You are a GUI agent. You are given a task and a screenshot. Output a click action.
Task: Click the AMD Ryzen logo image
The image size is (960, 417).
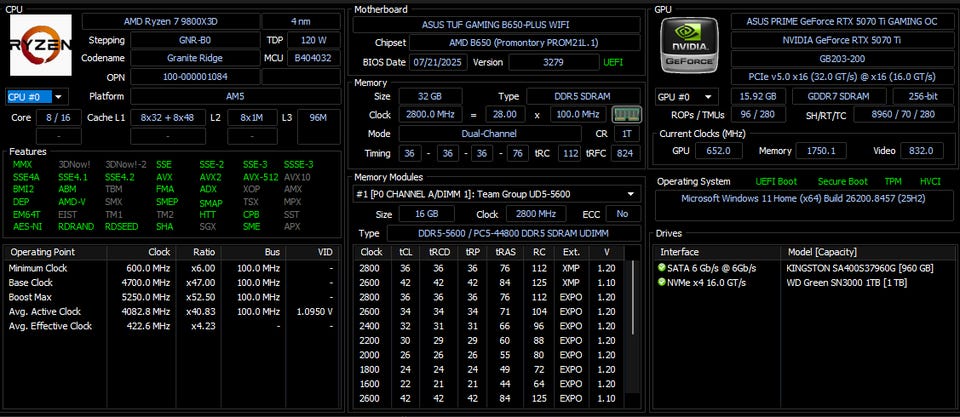(x=40, y=45)
